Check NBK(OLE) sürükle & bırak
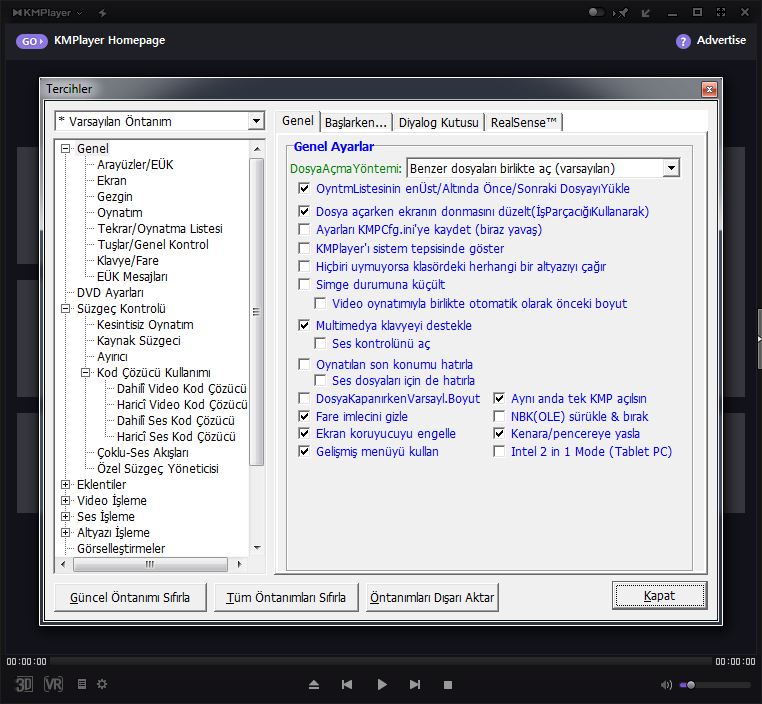 click(499, 416)
